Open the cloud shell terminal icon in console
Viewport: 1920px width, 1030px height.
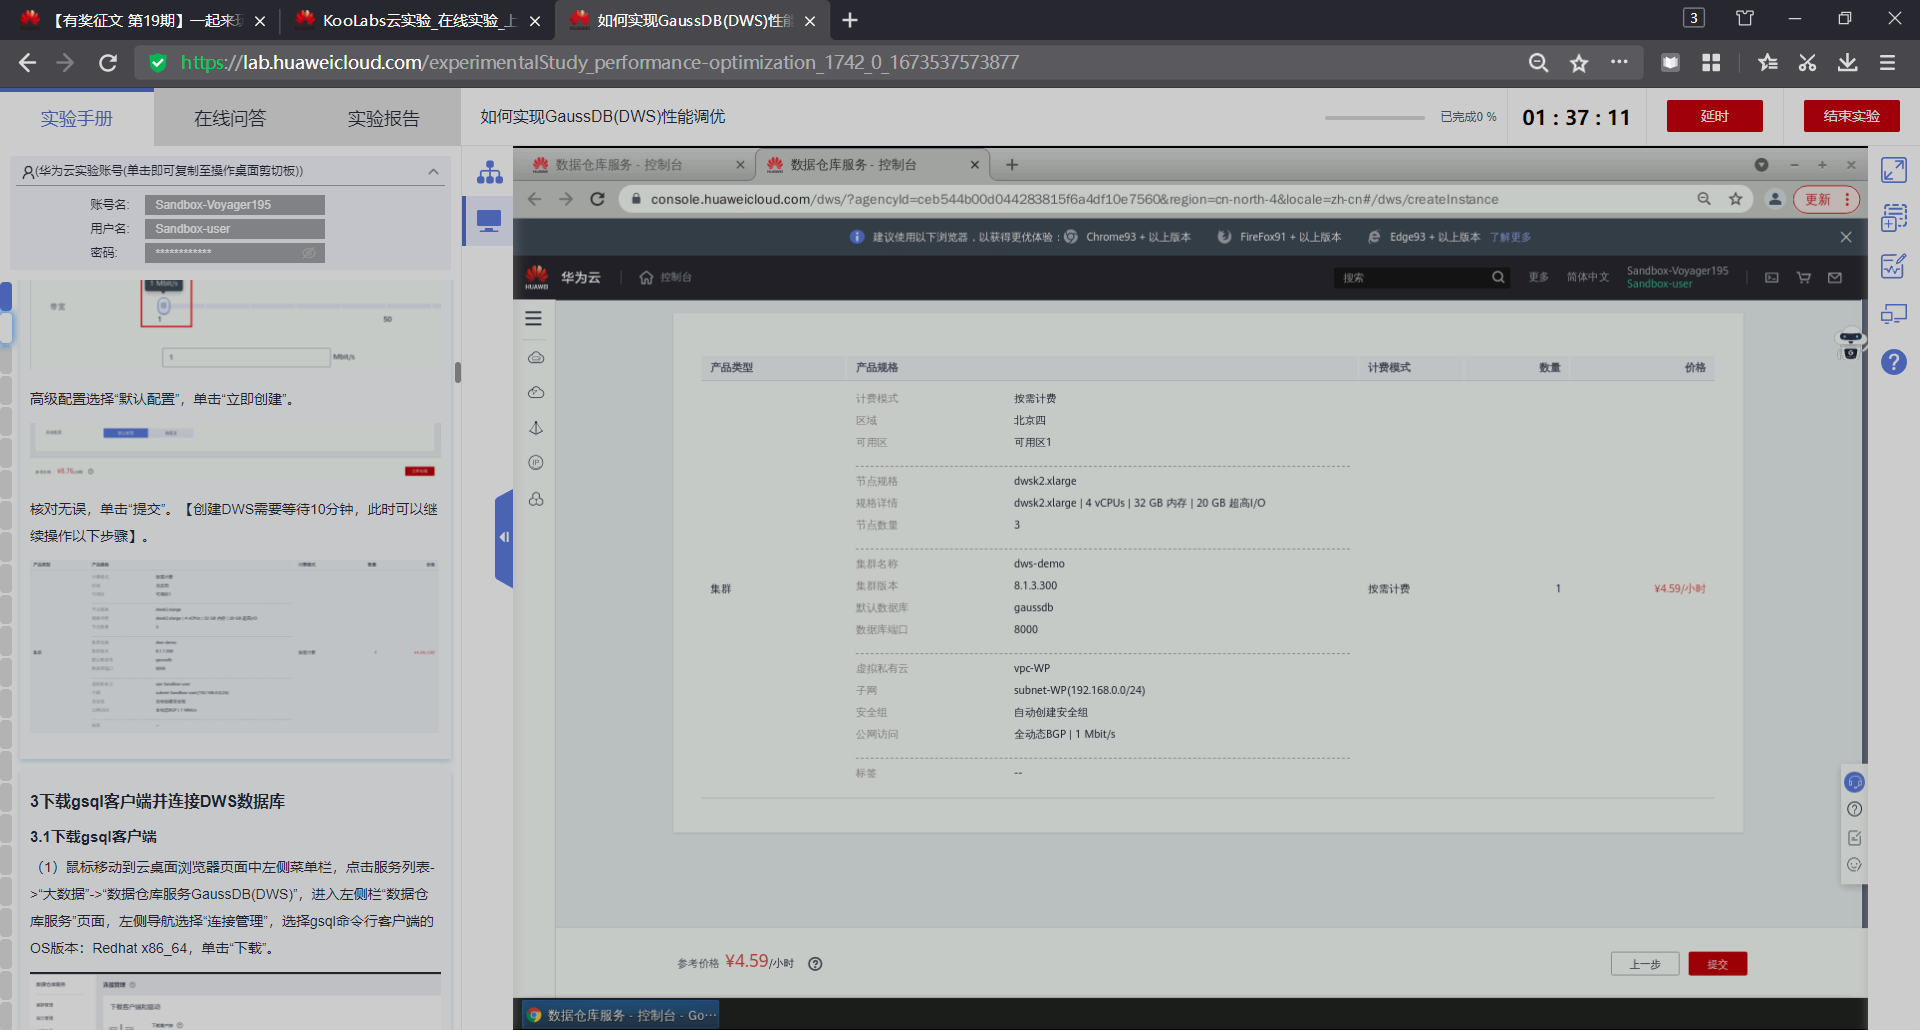pyautogui.click(x=1772, y=277)
